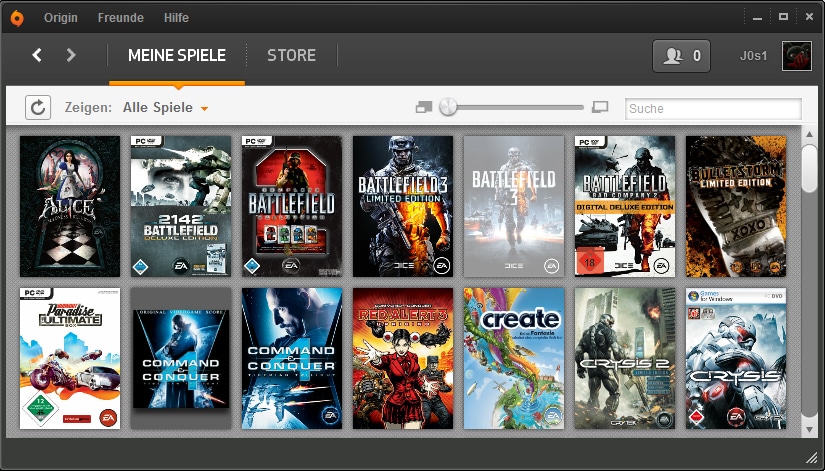Switch to the STORE tab
825x471 pixels.
[x=291, y=55]
